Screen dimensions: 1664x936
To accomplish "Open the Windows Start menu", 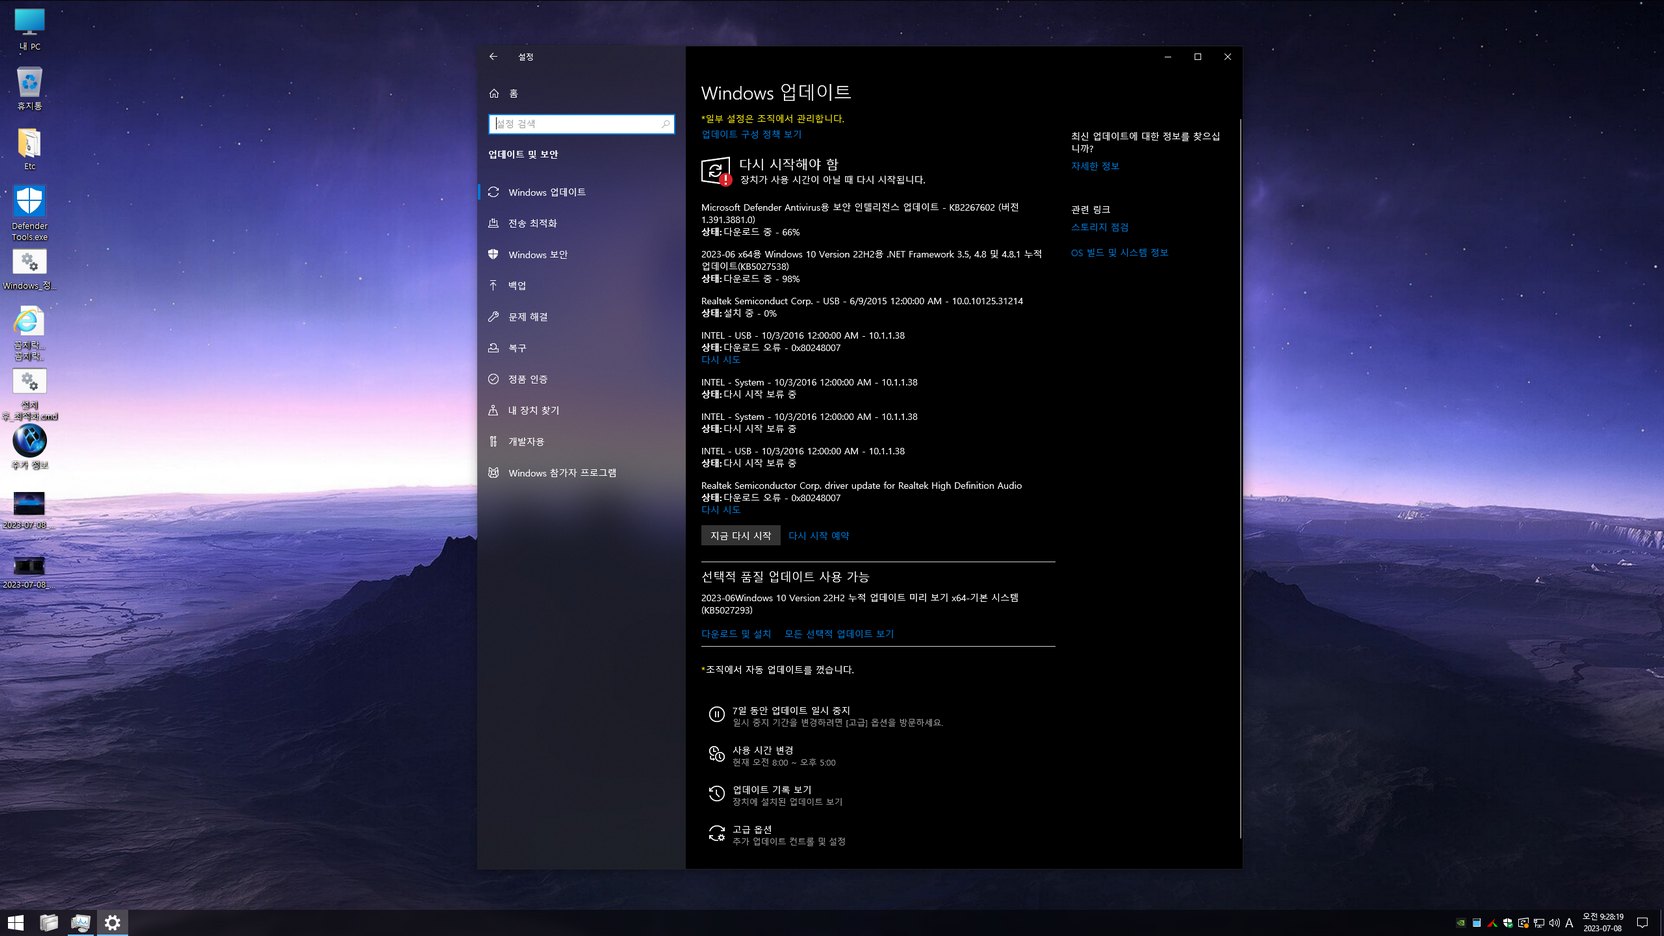I will tap(16, 923).
